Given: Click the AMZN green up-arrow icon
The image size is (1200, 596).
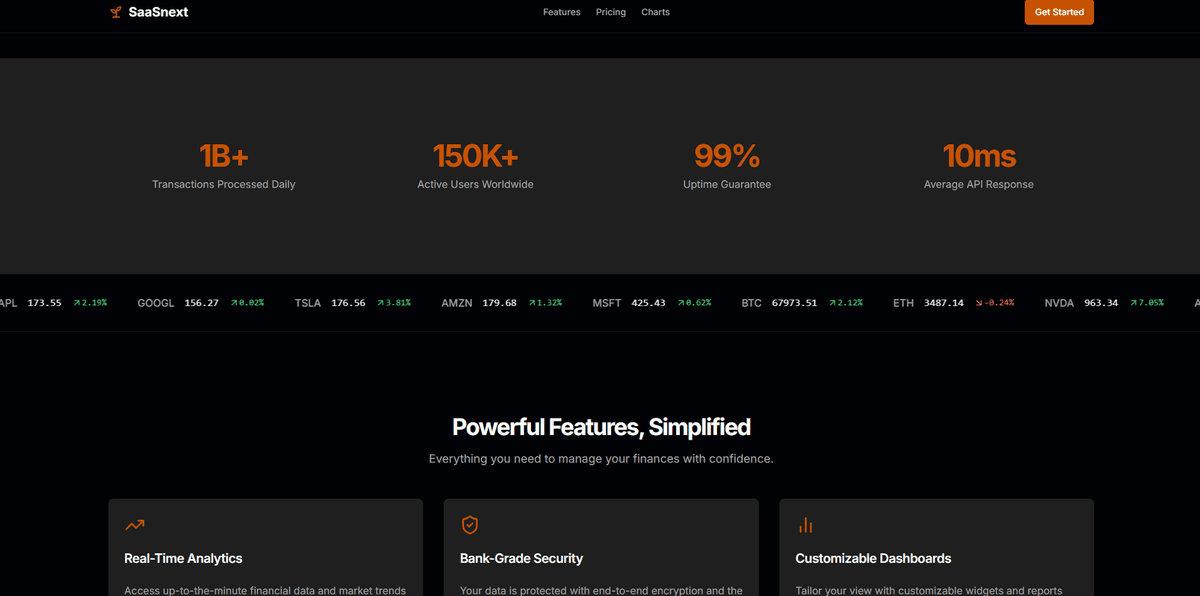Looking at the screenshot, I should pyautogui.click(x=532, y=302).
